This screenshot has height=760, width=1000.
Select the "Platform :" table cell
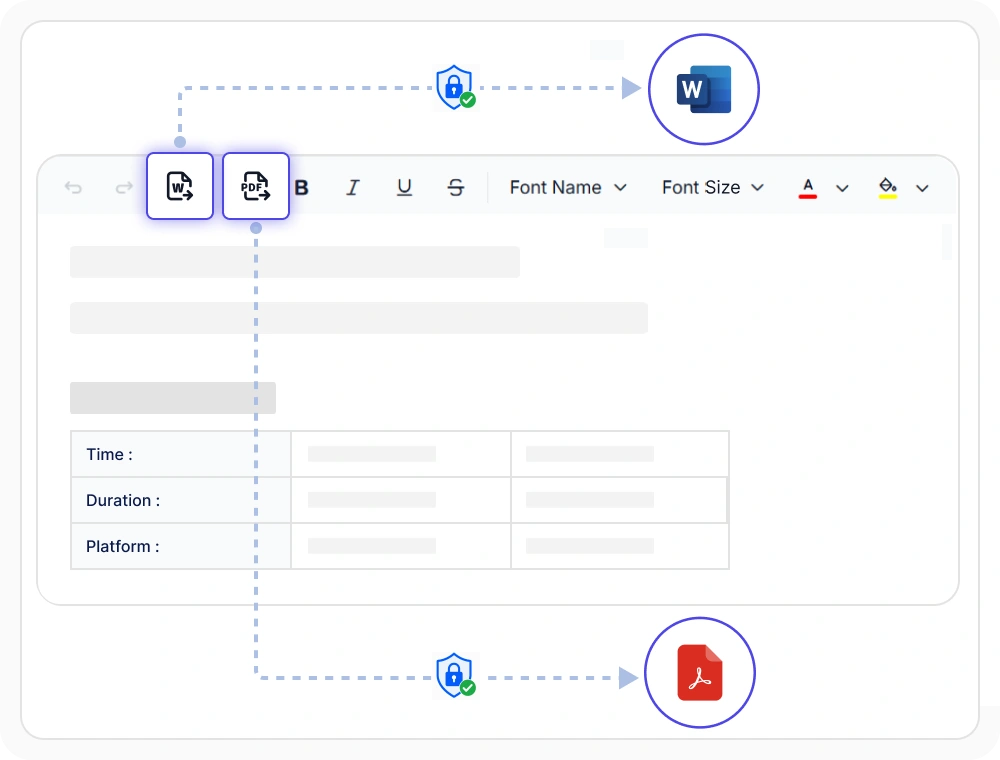(x=181, y=546)
